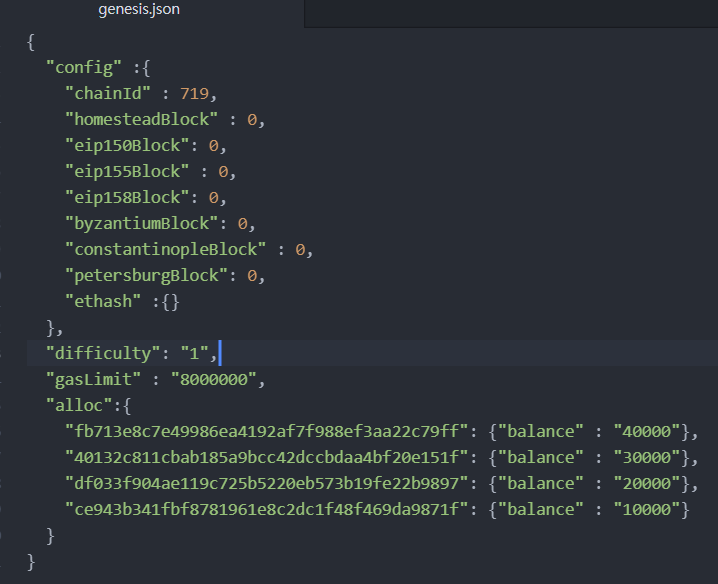Click the closing brace of config block

click(x=50, y=328)
